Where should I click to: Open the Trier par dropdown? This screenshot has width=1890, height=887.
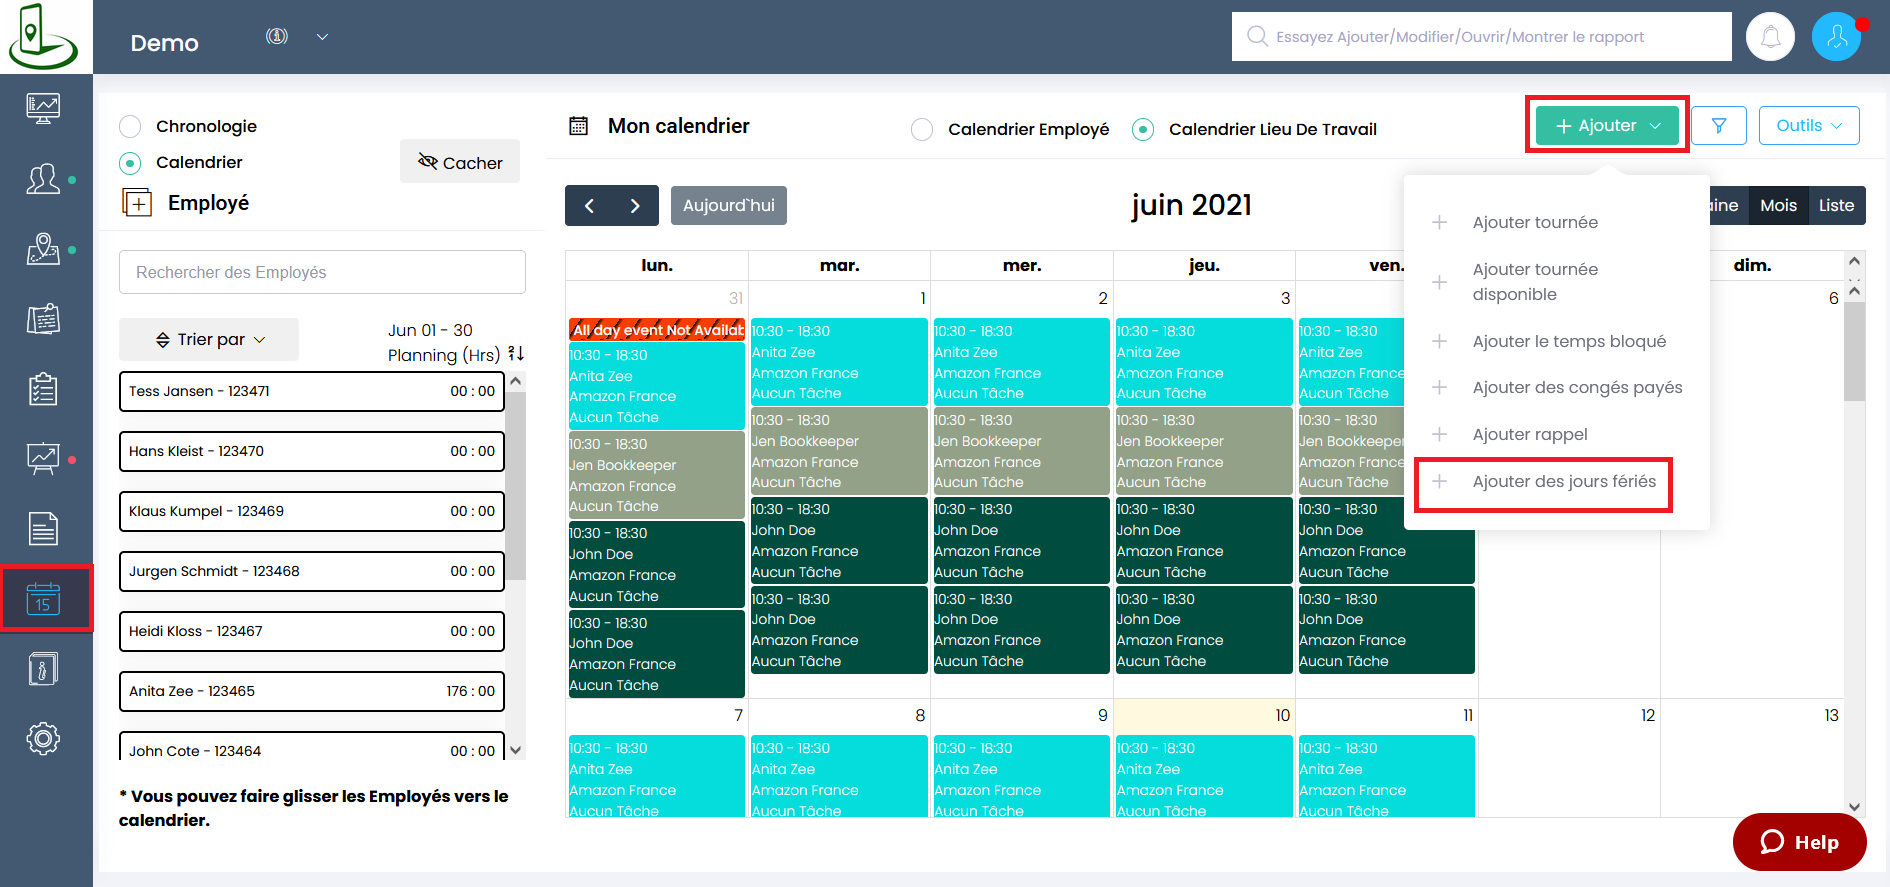tap(210, 340)
